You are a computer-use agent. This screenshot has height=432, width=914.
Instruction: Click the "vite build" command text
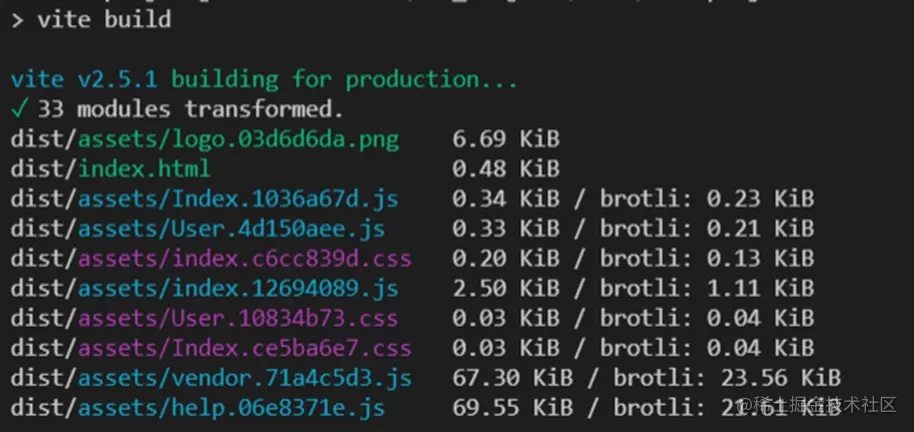tap(104, 19)
